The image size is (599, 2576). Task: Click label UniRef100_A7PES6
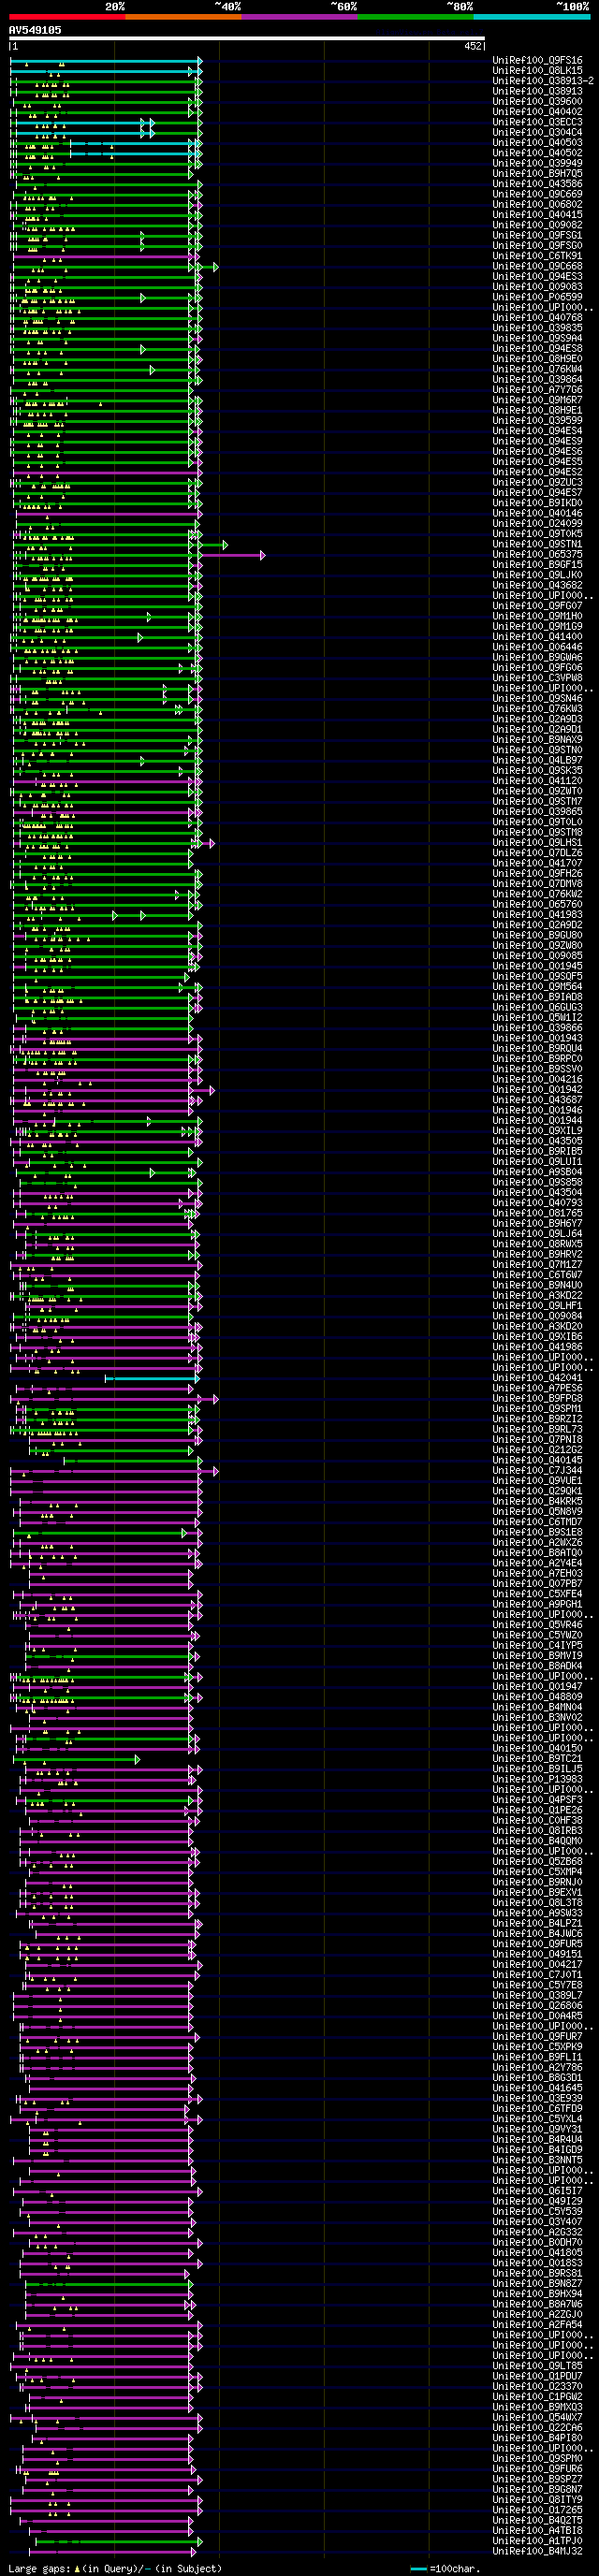click(537, 1388)
